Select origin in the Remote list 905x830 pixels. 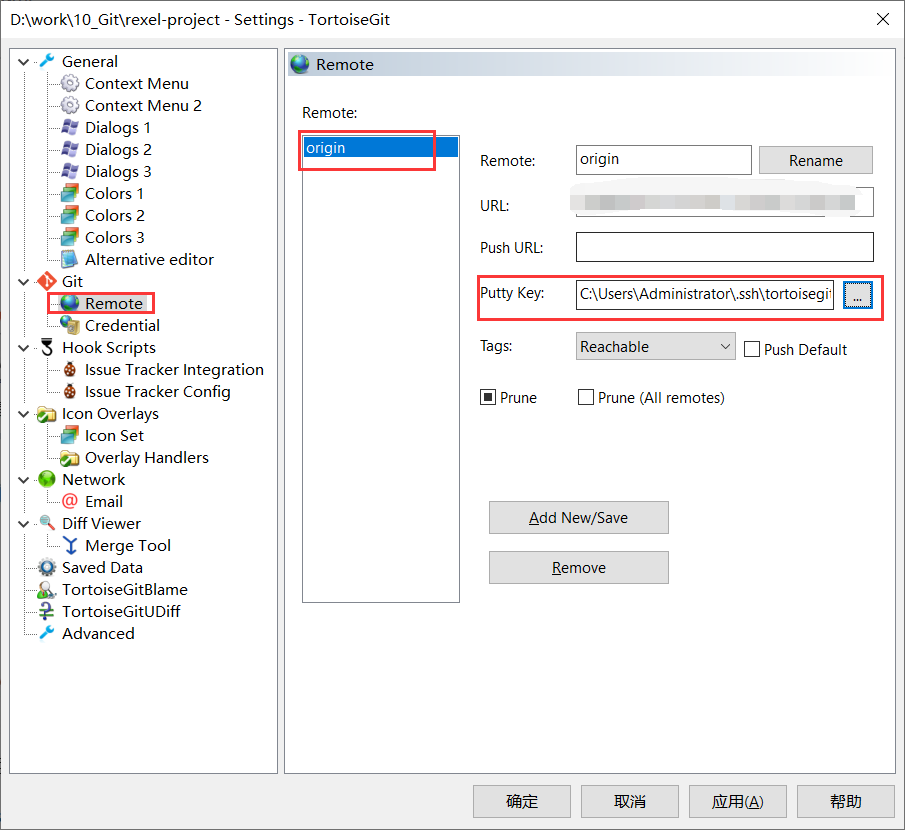381,148
